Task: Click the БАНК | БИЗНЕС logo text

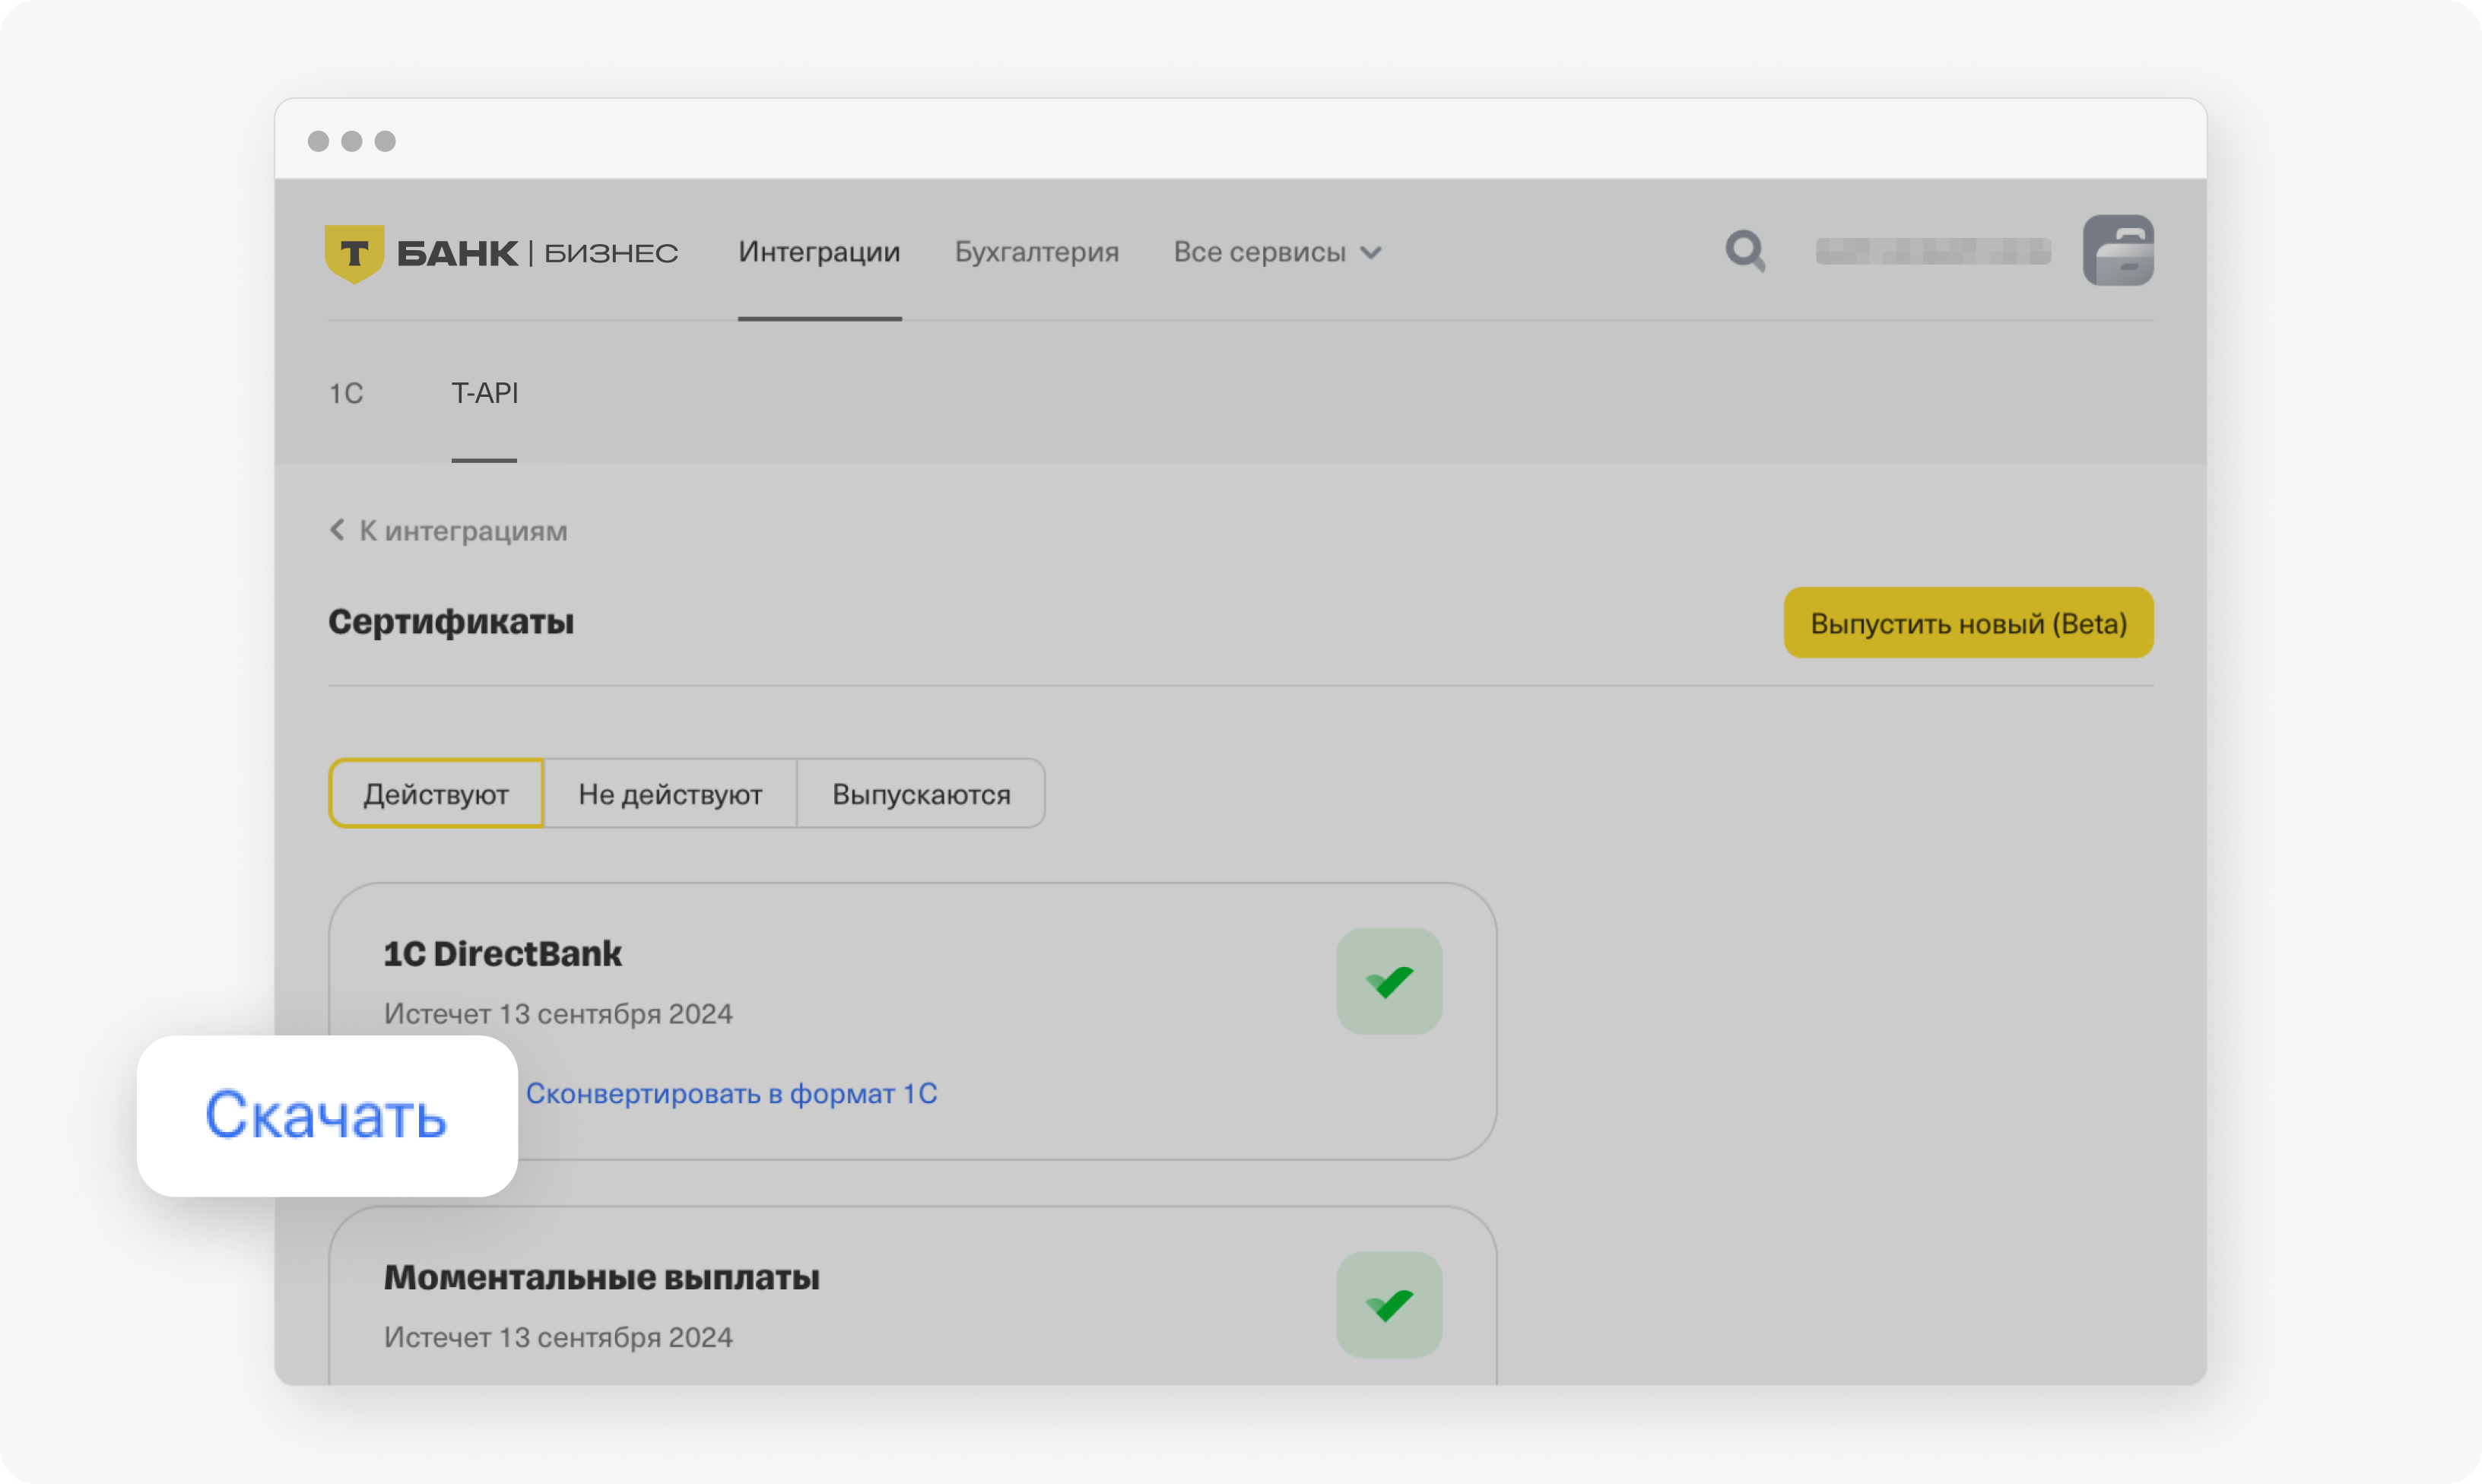Action: click(537, 253)
